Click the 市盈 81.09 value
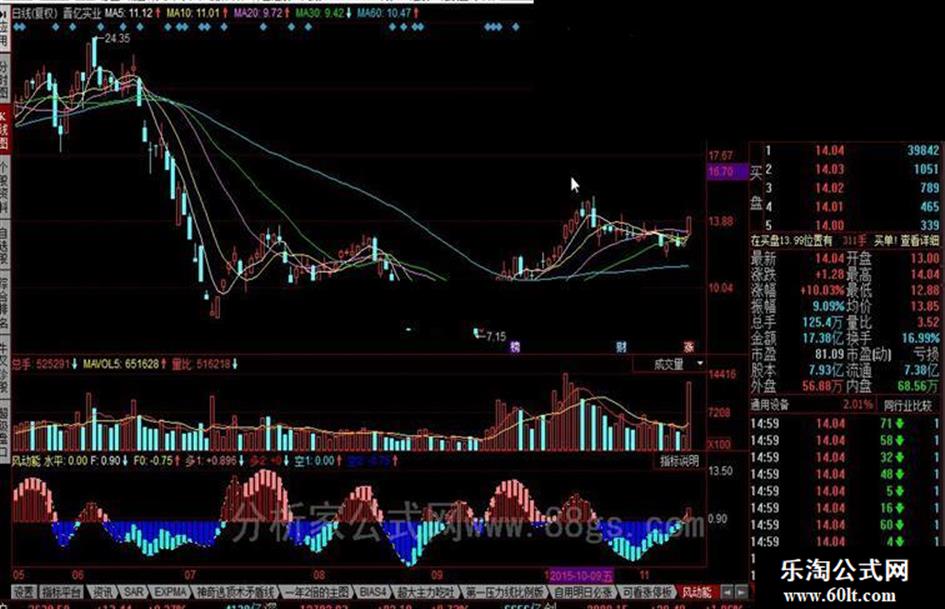This screenshot has height=609, width=945. [830, 354]
